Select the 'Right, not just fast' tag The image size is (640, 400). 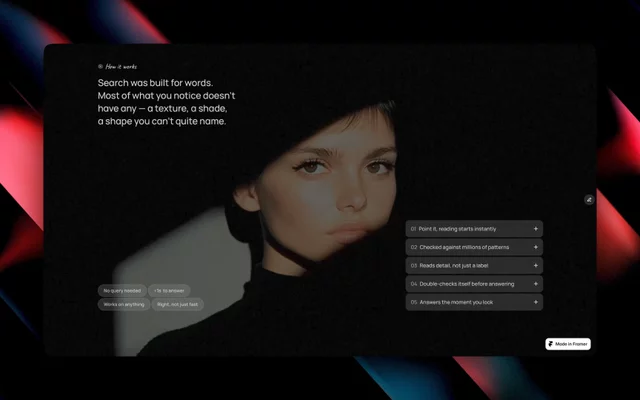(178, 304)
